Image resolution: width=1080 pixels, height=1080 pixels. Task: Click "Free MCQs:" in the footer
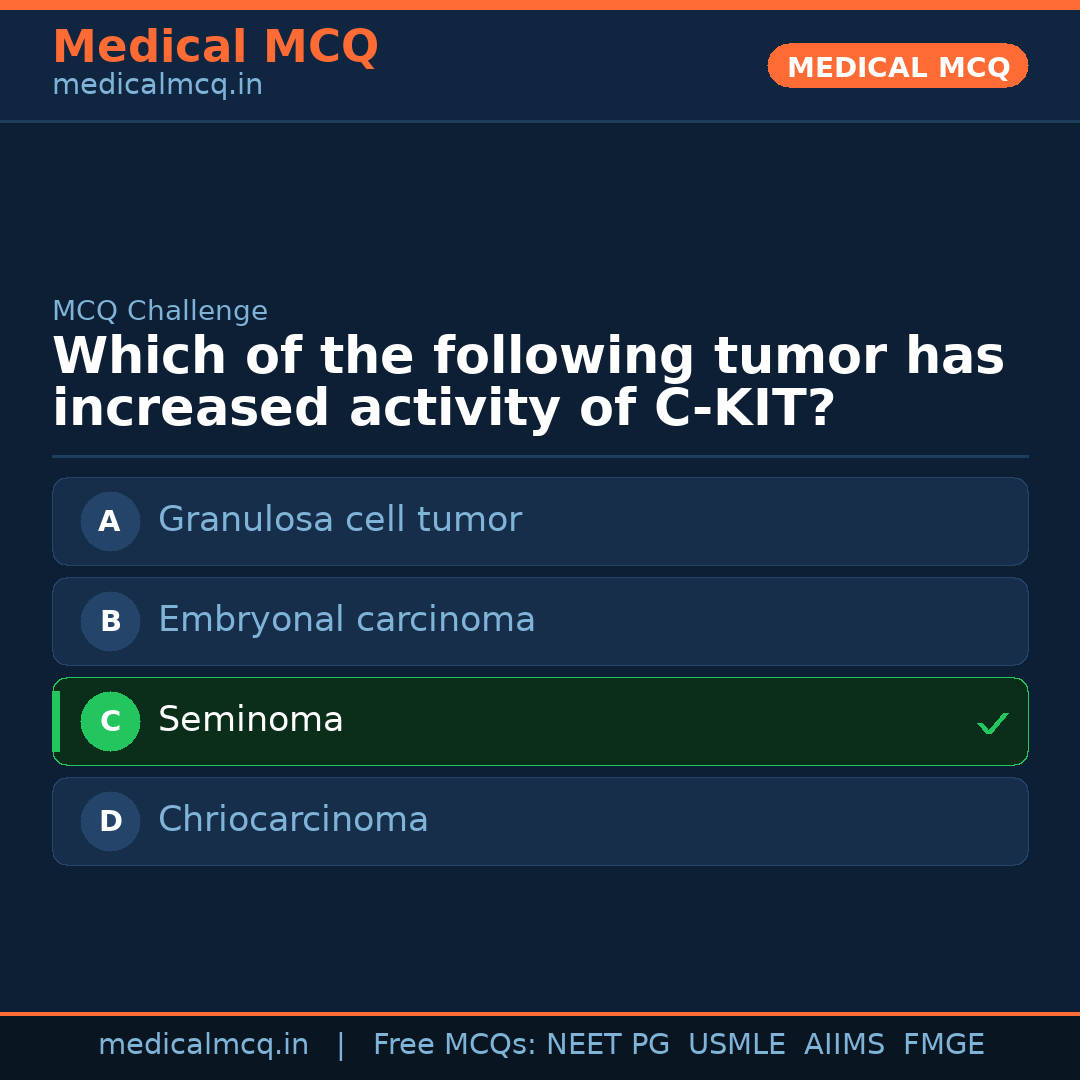(x=455, y=1045)
